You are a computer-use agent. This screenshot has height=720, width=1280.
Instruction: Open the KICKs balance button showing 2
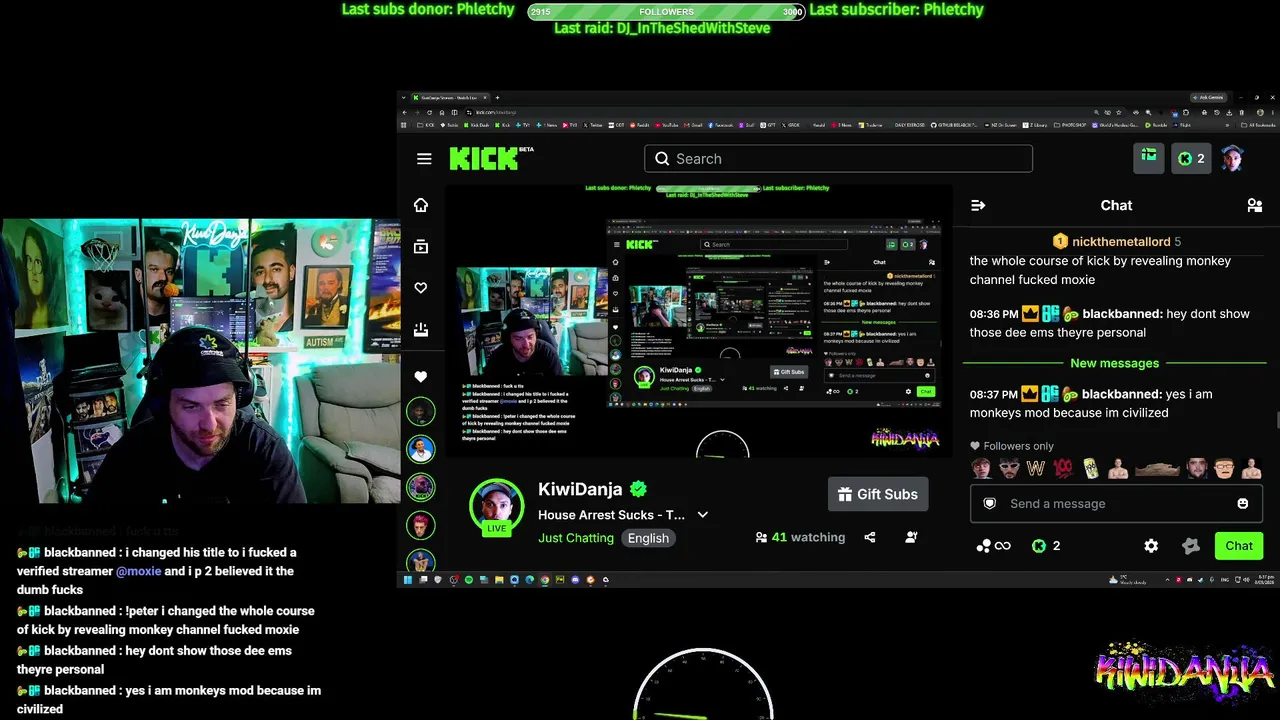pyautogui.click(x=1191, y=158)
